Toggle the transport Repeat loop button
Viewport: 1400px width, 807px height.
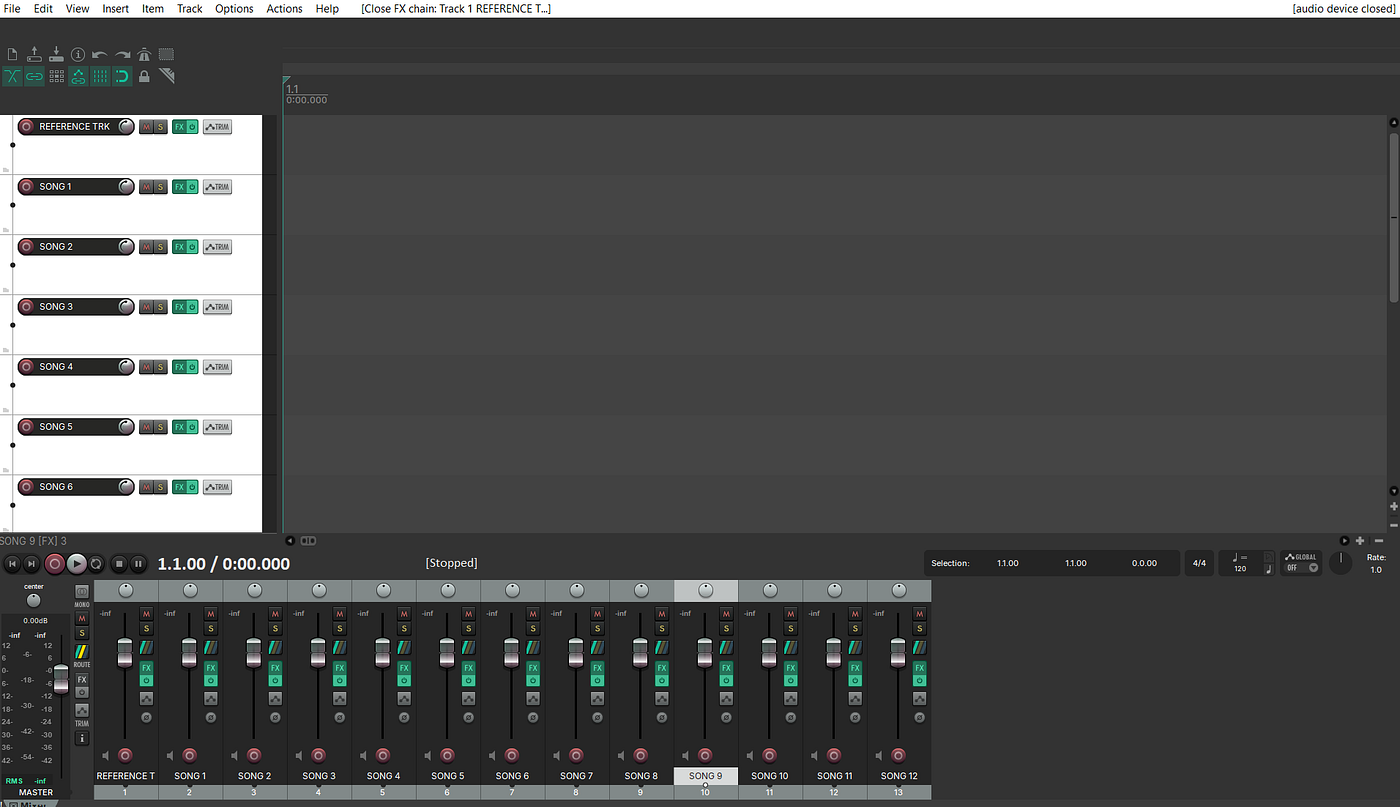click(x=96, y=564)
